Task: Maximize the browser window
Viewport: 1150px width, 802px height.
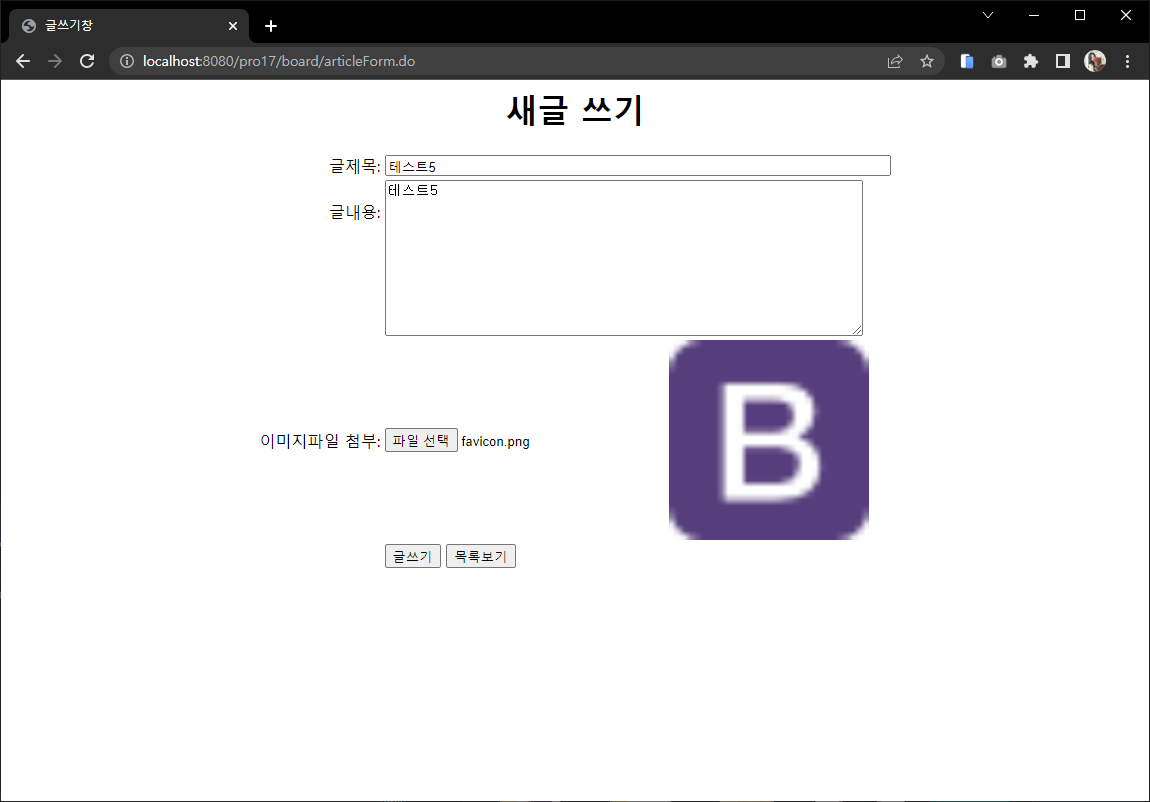Action: point(1080,15)
